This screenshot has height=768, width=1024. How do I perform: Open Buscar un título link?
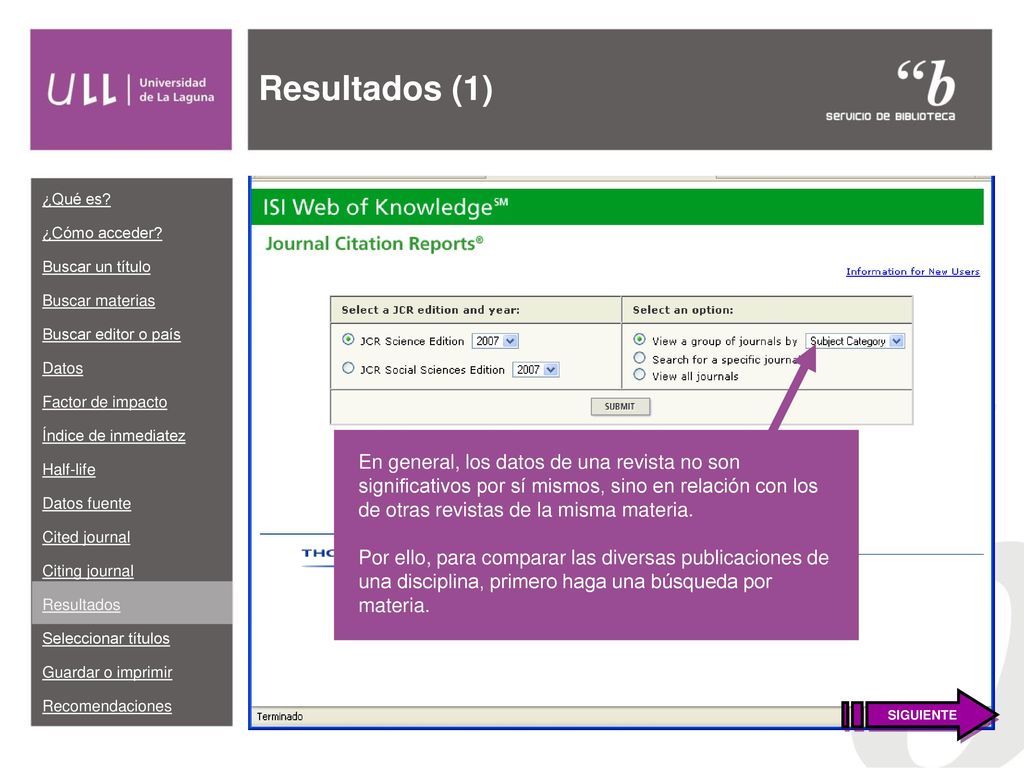point(96,267)
